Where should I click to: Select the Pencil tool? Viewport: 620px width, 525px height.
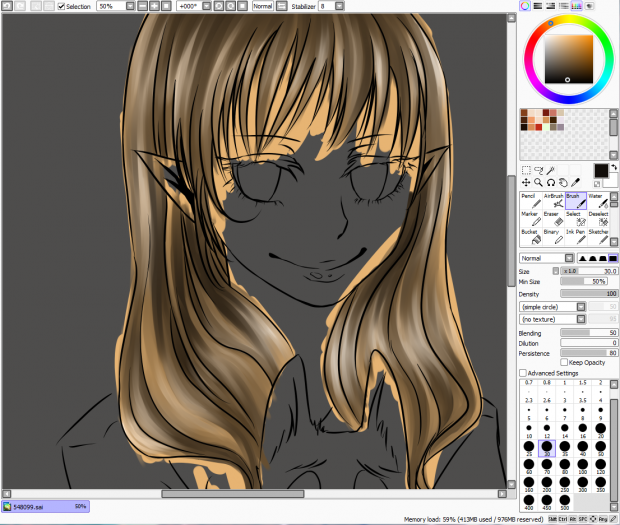[x=530, y=202]
